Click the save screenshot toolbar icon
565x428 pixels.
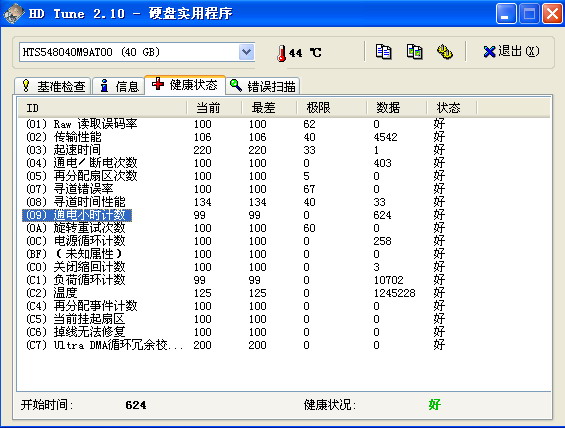(x=414, y=52)
